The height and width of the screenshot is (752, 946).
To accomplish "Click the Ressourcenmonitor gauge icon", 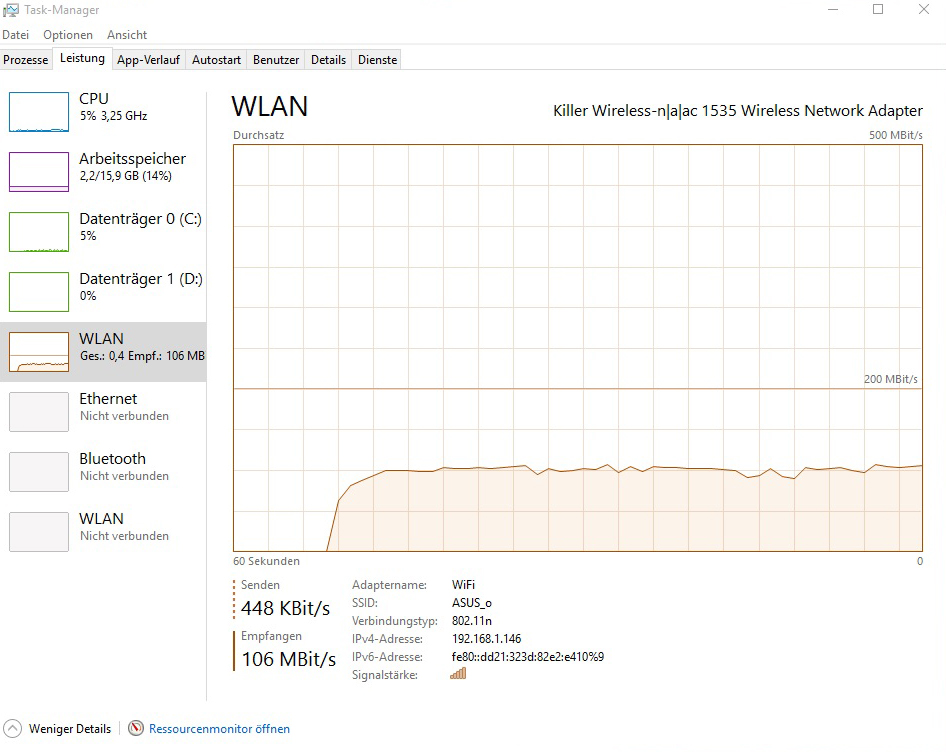I will (136, 728).
